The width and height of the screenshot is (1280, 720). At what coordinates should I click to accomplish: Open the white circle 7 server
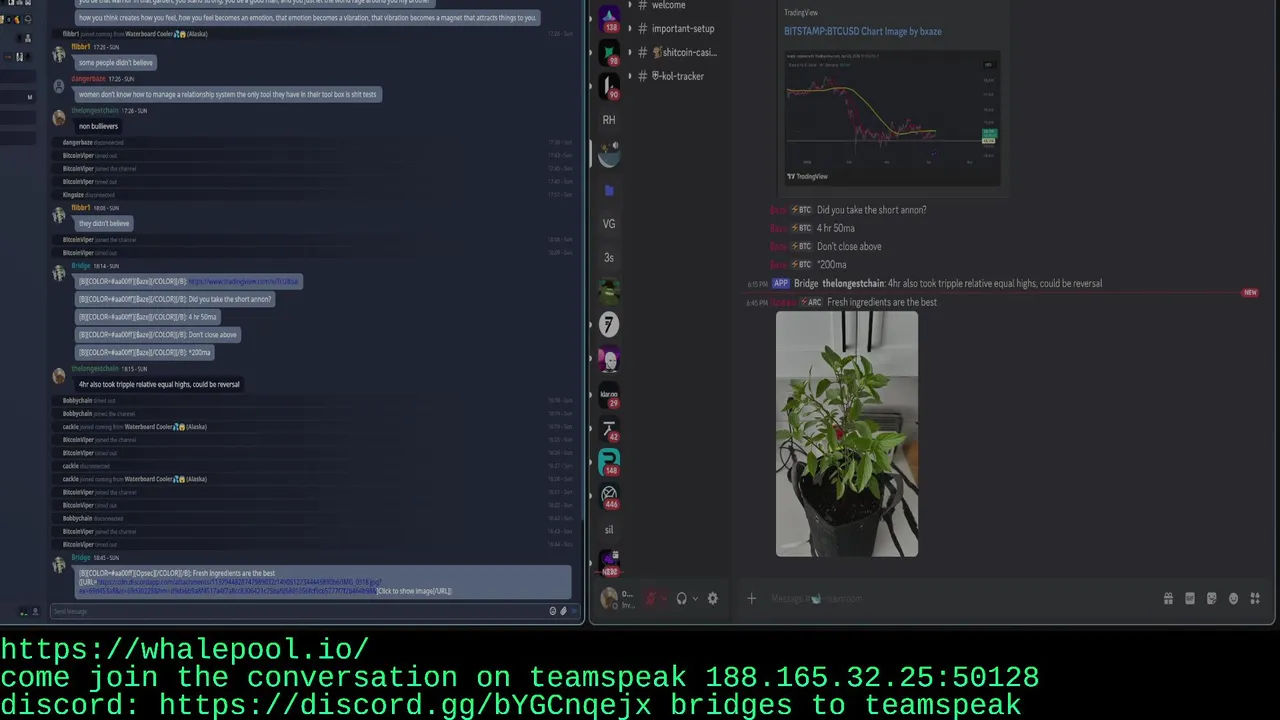pos(609,324)
